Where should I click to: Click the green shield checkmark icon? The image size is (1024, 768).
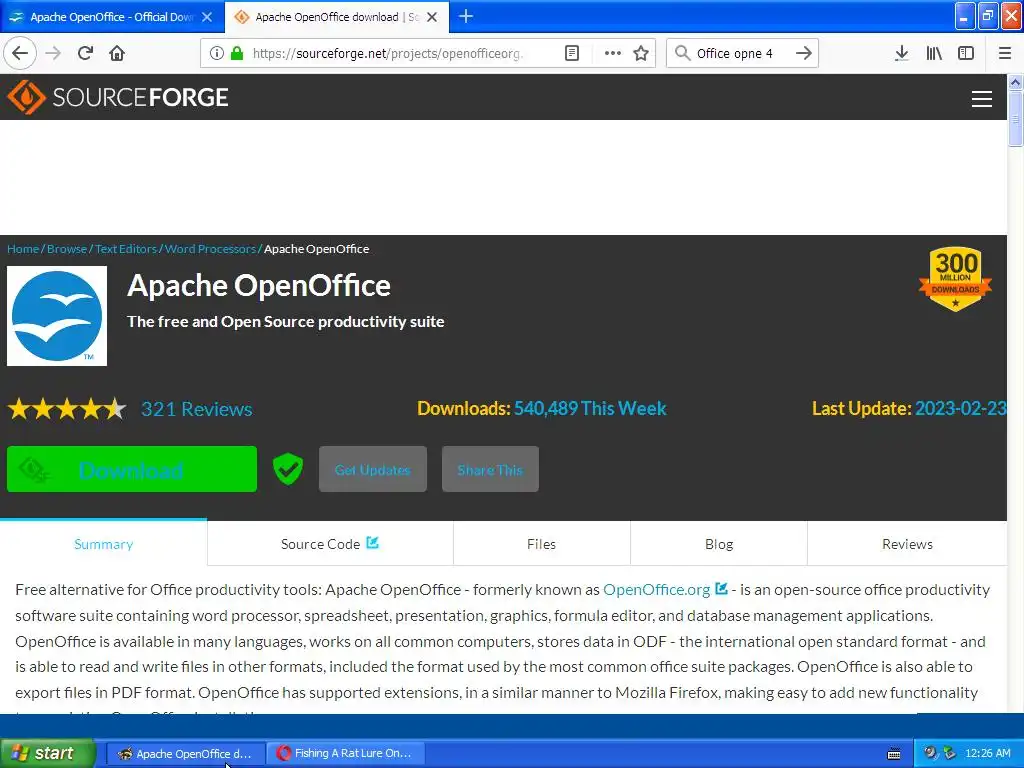pyautogui.click(x=288, y=469)
